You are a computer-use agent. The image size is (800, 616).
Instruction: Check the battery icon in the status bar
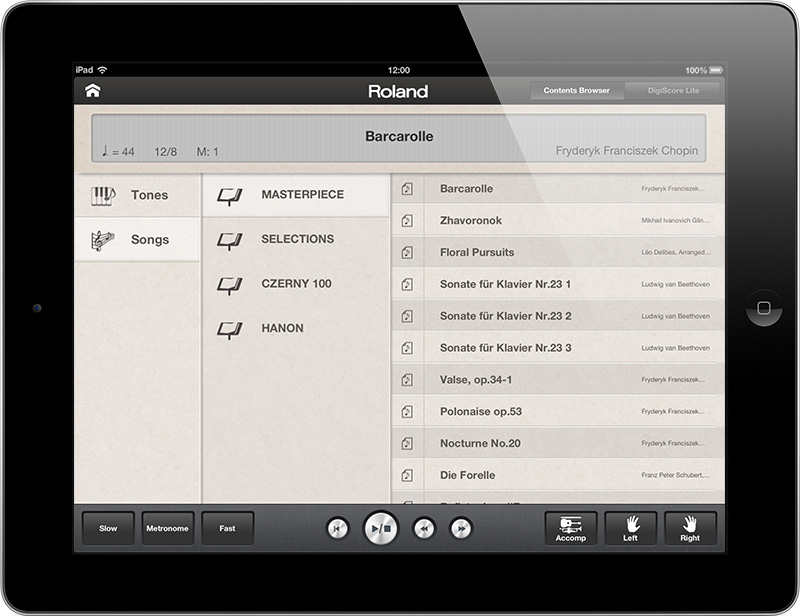point(716,70)
